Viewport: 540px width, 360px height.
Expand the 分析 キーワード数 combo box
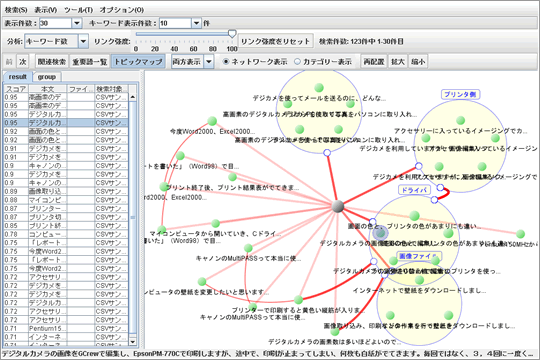coord(83,41)
